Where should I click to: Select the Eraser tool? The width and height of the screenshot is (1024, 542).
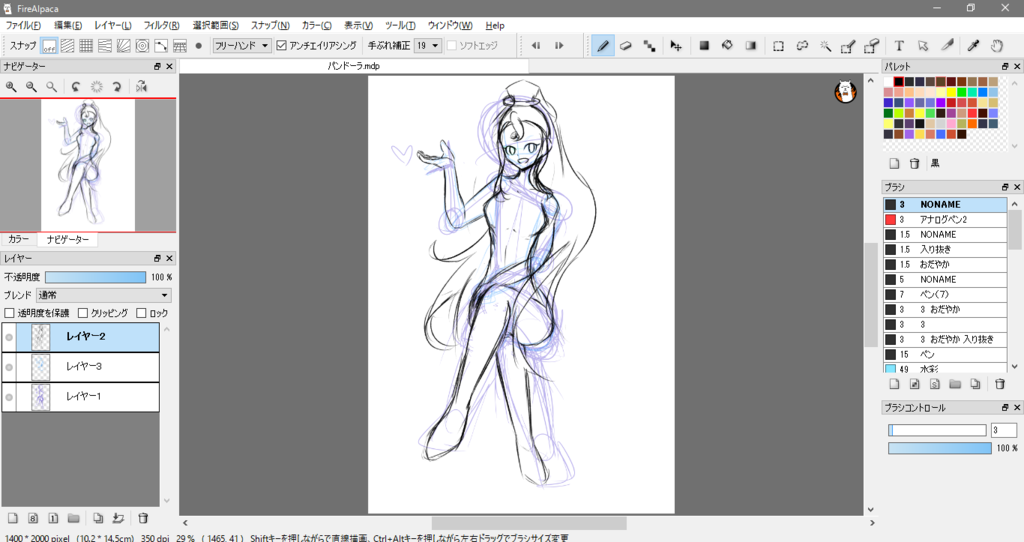(626, 46)
